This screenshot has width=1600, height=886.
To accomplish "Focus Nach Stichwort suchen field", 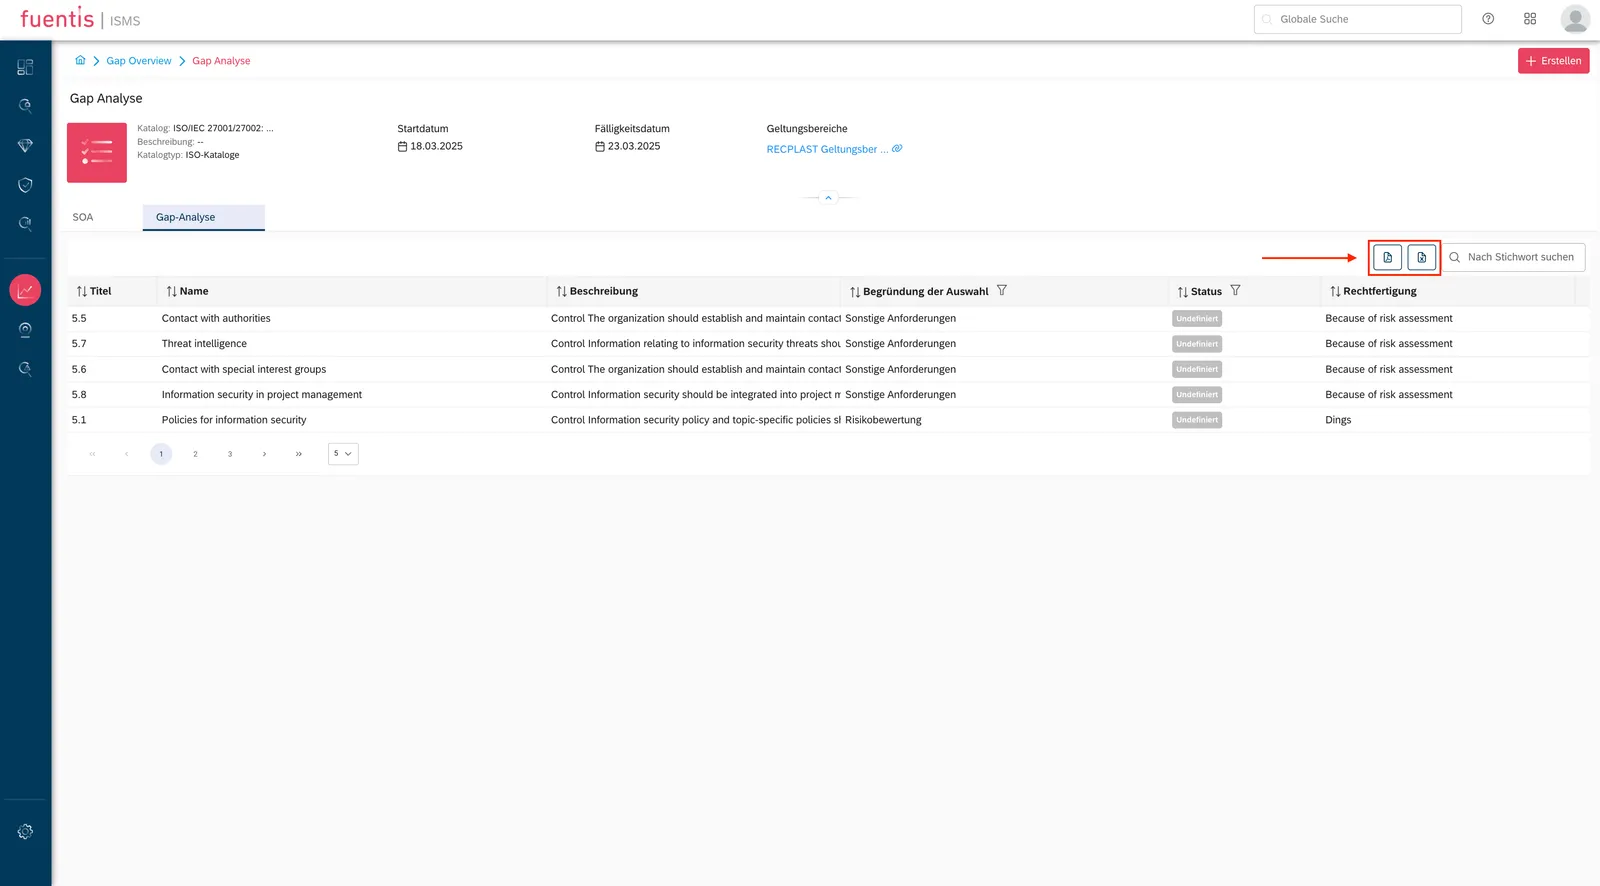I will click(1513, 257).
